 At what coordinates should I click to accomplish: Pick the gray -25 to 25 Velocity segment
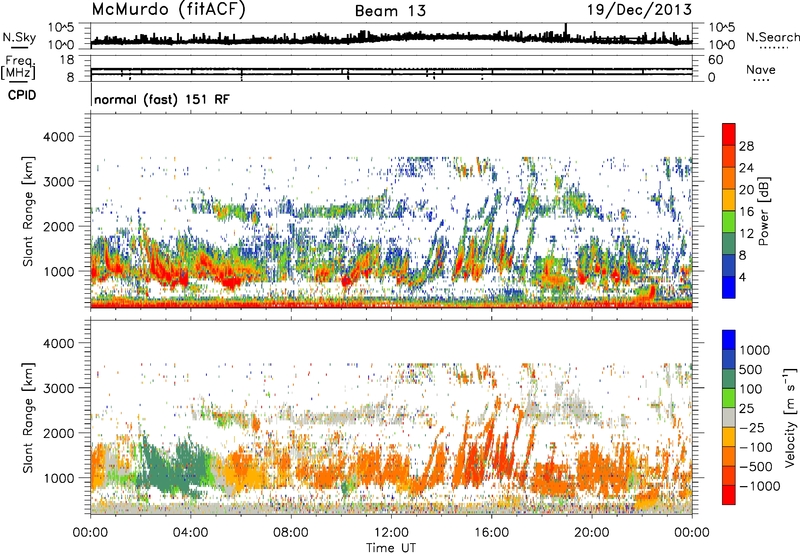tap(729, 417)
